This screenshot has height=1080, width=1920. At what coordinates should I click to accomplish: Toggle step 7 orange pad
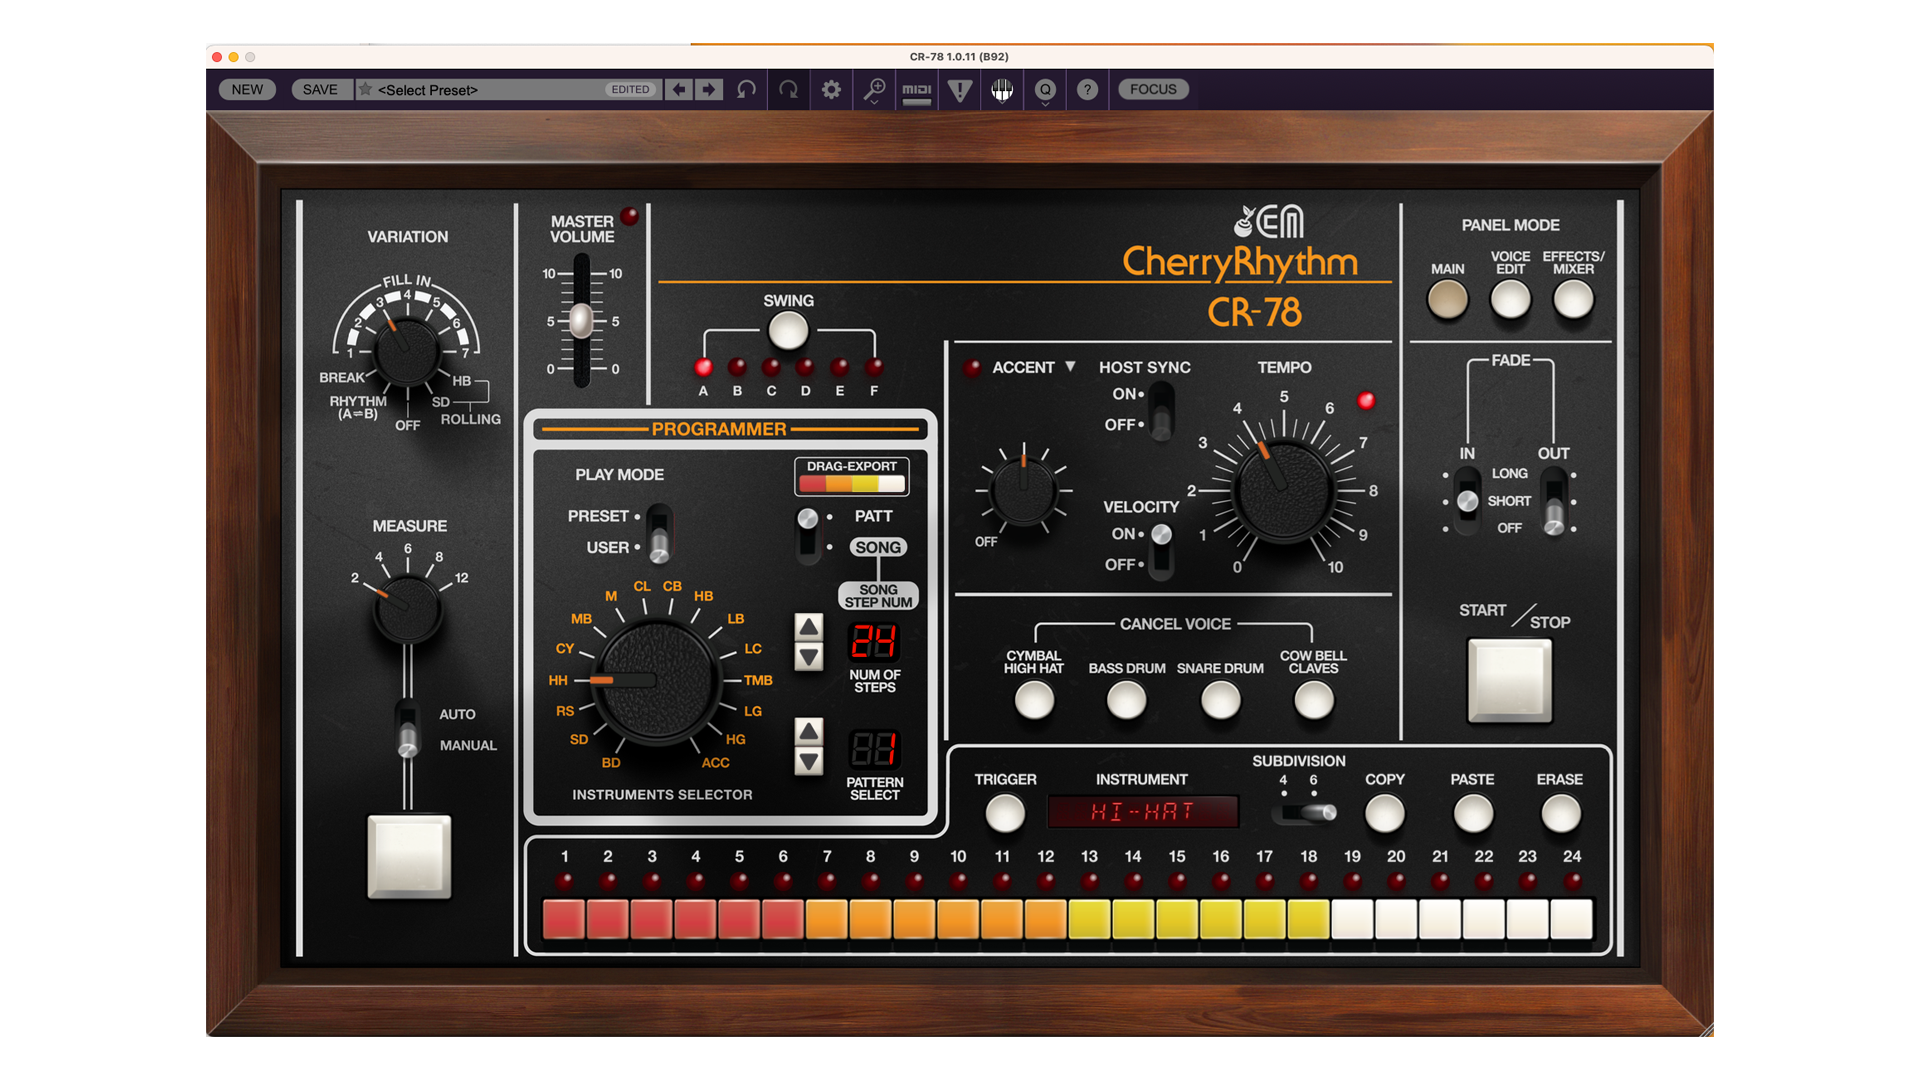(827, 919)
